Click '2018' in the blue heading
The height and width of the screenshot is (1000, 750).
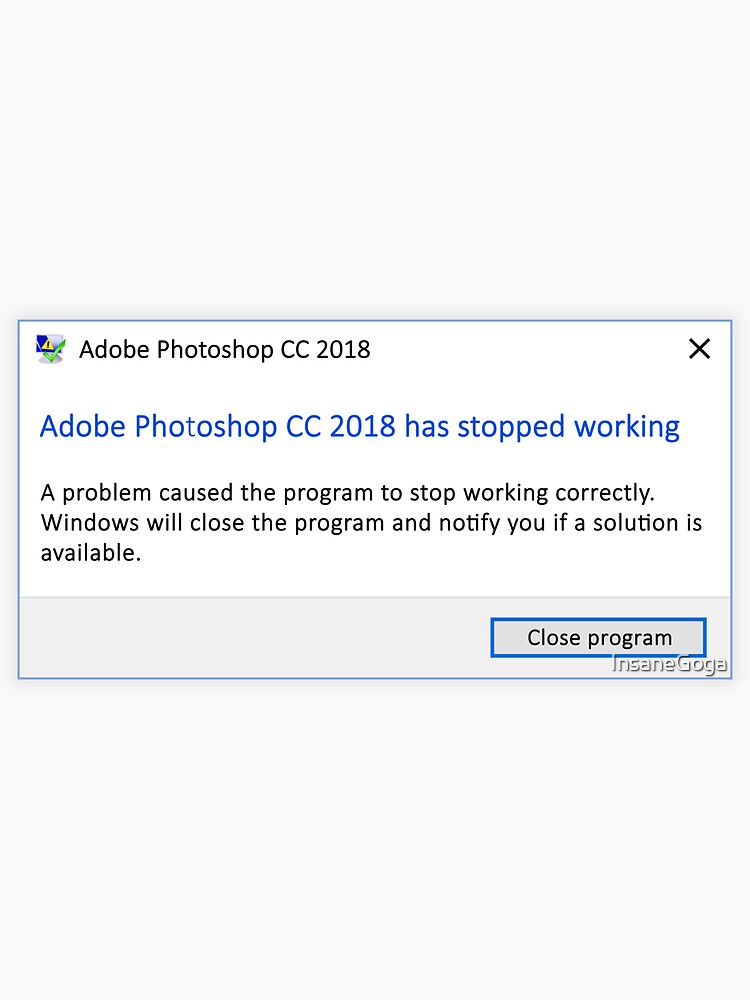(x=362, y=427)
